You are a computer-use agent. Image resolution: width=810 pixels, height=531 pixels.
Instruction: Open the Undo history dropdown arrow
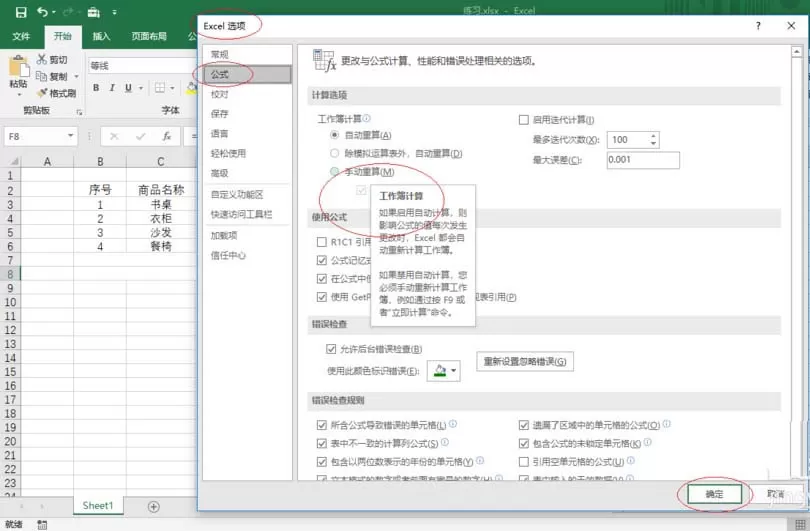pos(54,12)
